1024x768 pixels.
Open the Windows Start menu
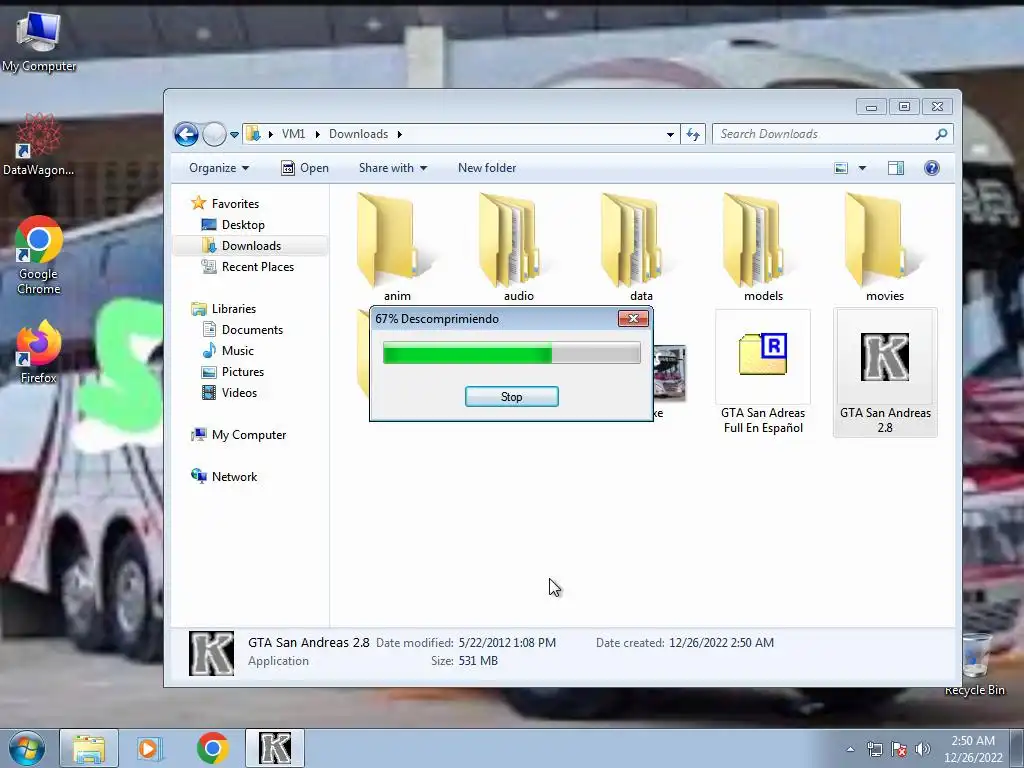coord(27,748)
